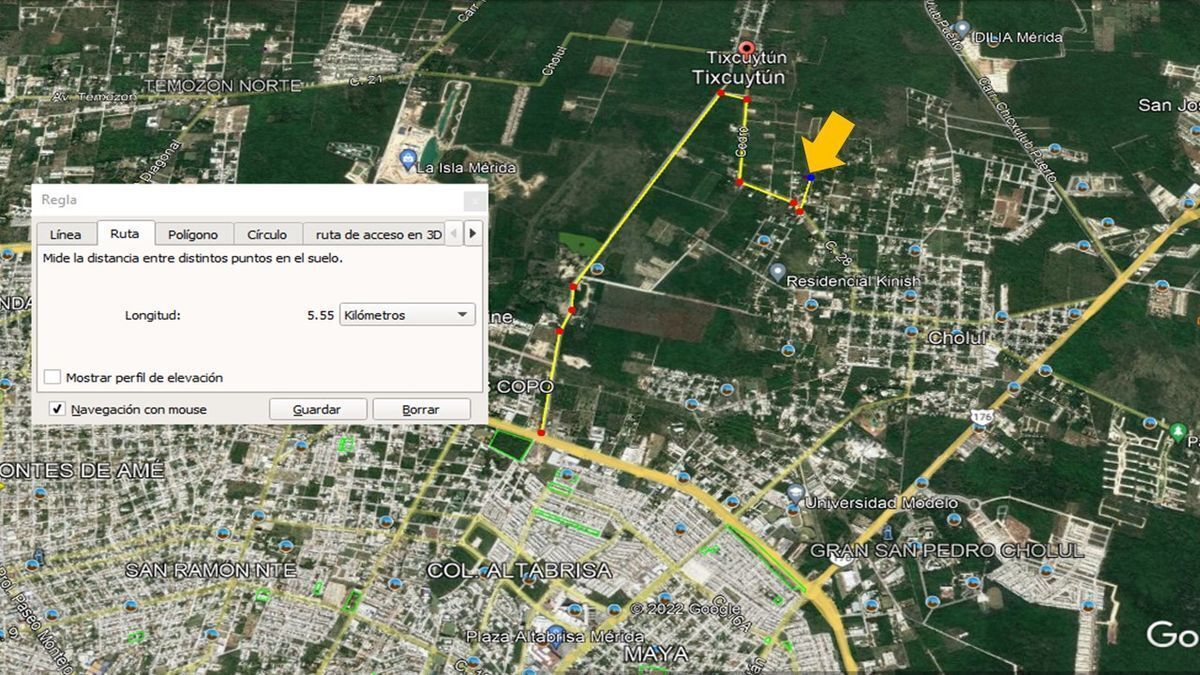Open the Círculo tab
1200x675 pixels.
tap(267, 234)
